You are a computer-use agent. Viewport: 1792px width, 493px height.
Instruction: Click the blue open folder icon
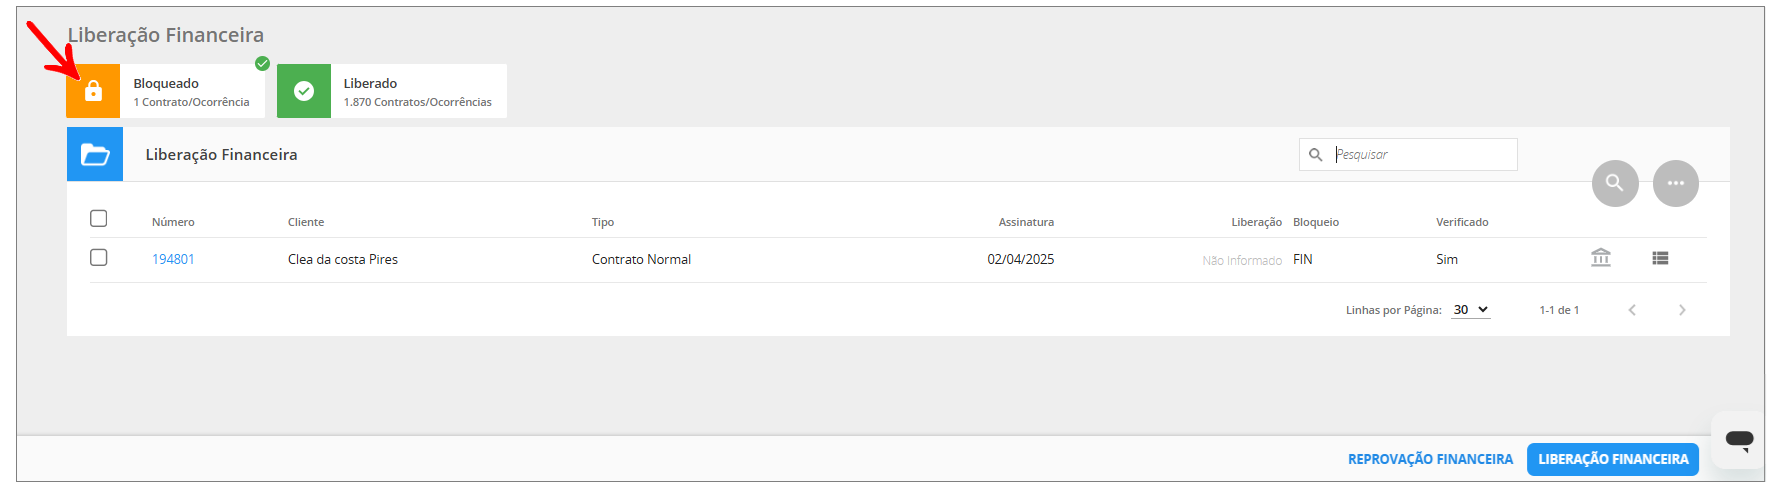pos(95,154)
